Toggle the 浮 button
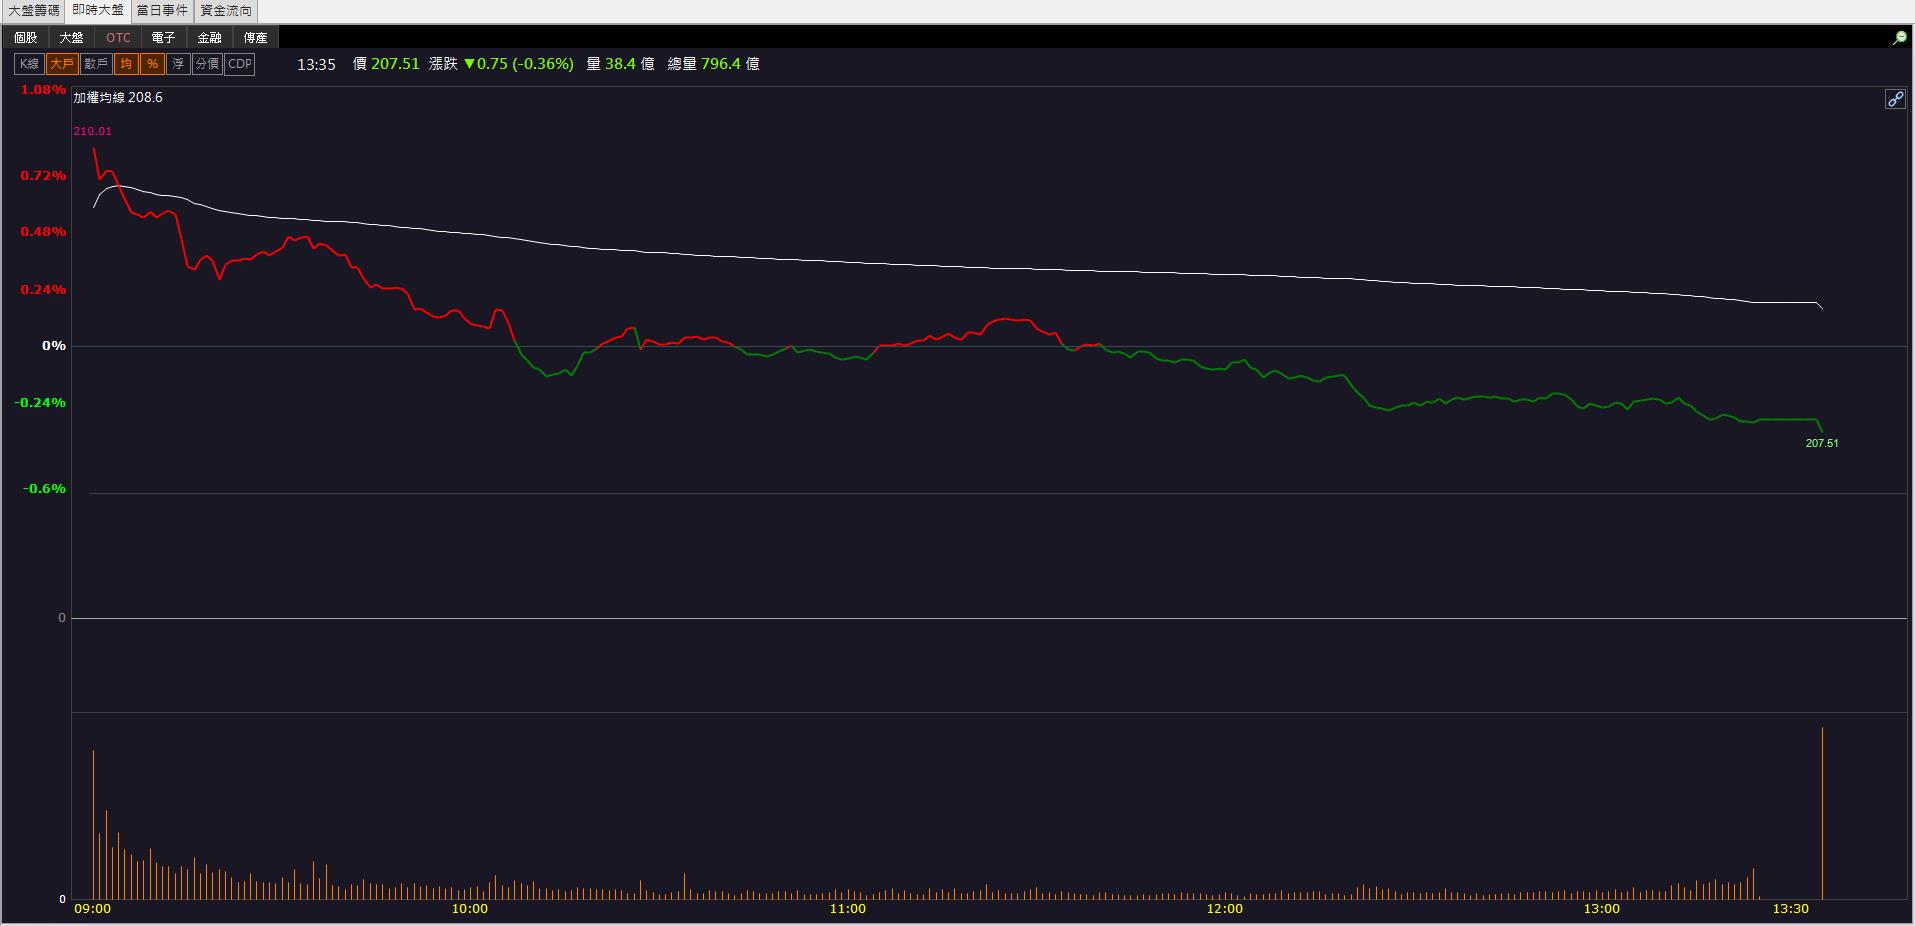Image resolution: width=1915 pixels, height=926 pixels. pos(178,64)
